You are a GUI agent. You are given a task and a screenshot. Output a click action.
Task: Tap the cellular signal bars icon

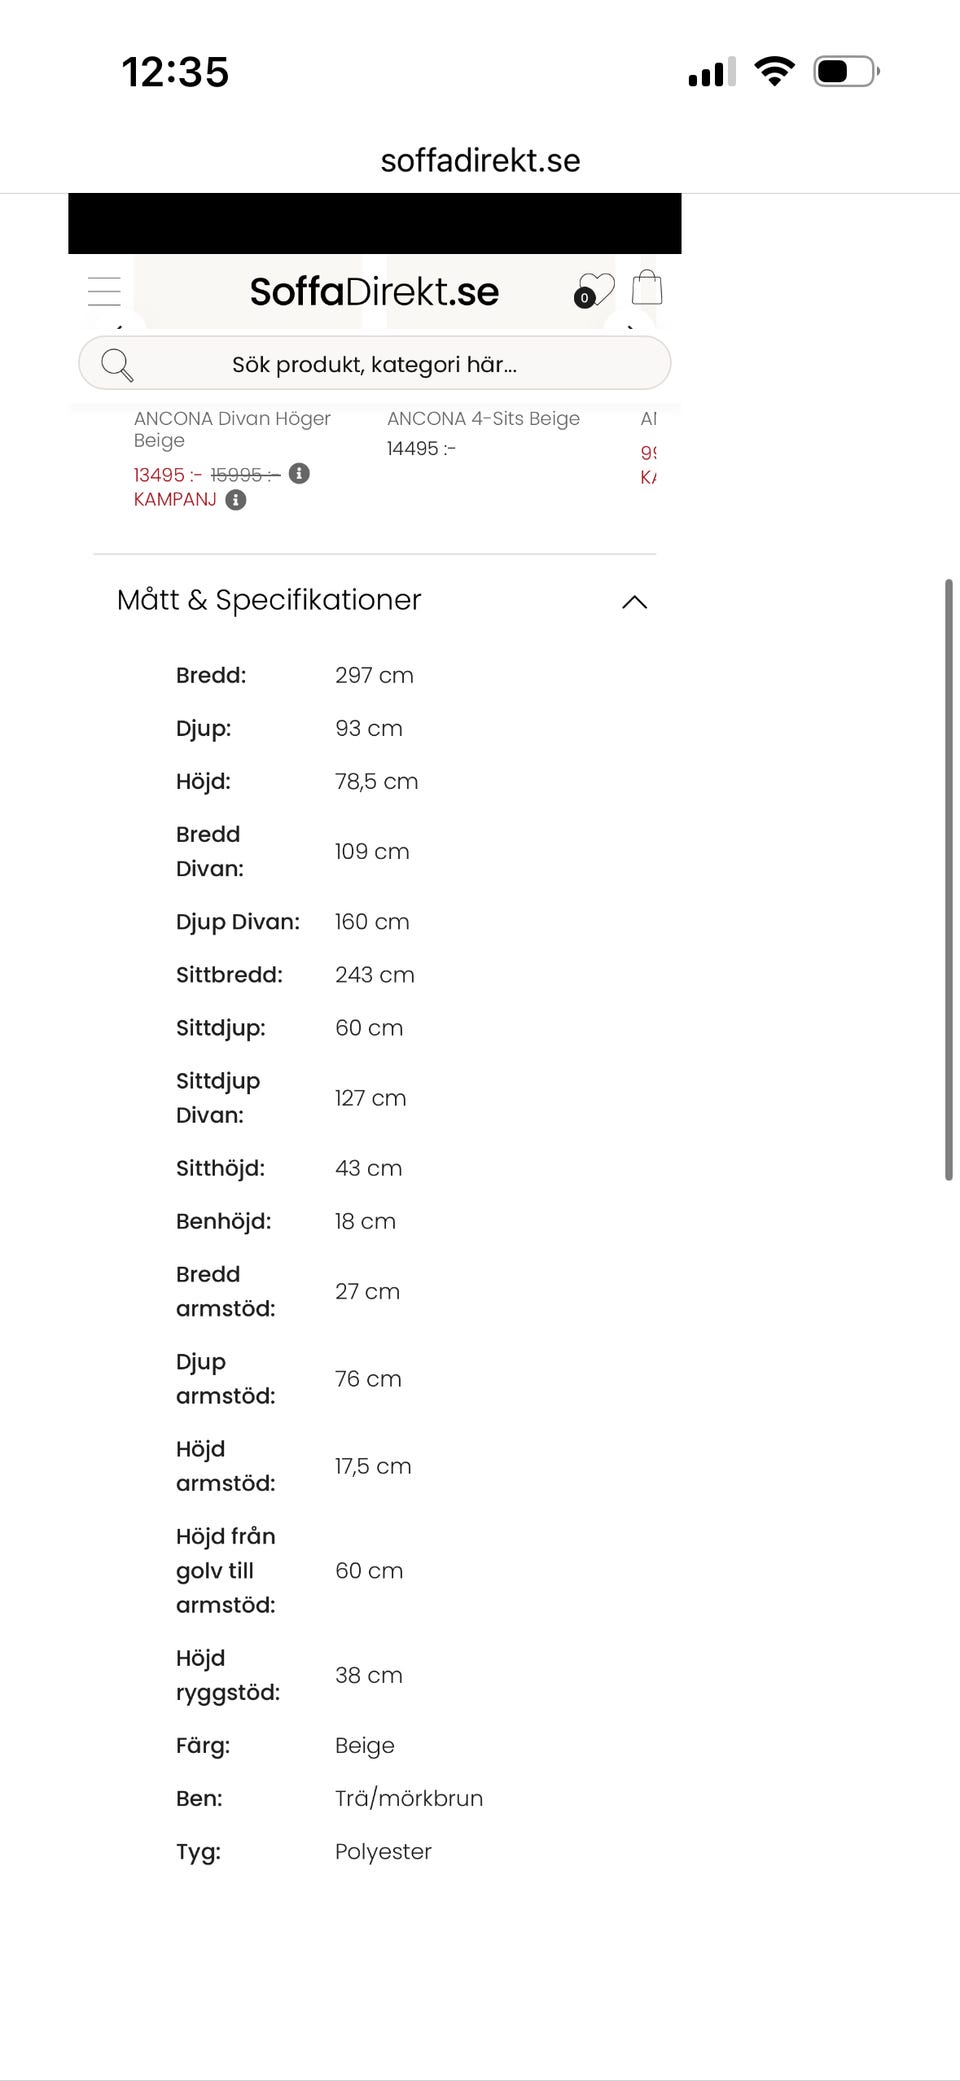coord(711,72)
